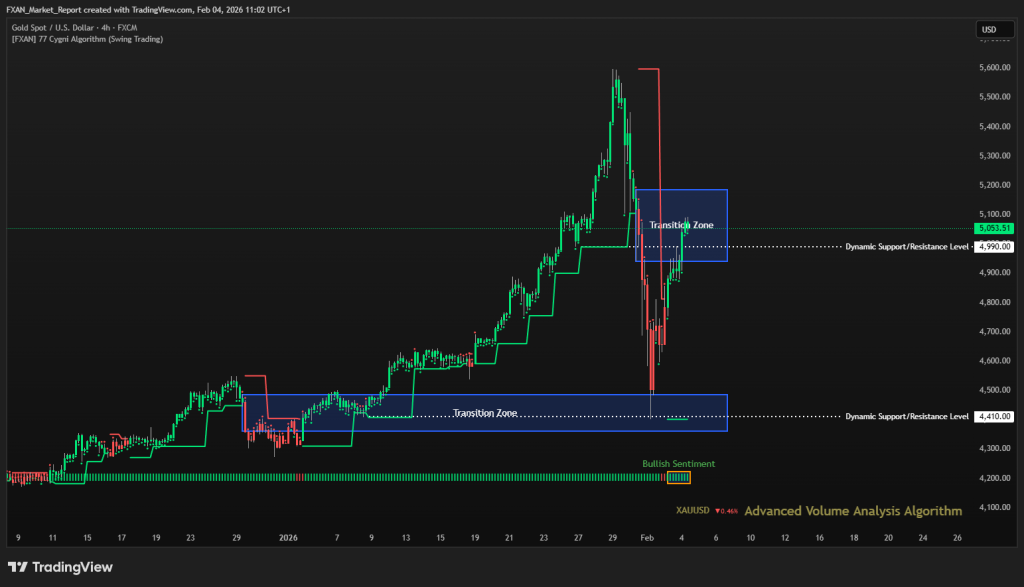Click the upper Transition Zone label
1024x587 pixels.
(x=682, y=226)
